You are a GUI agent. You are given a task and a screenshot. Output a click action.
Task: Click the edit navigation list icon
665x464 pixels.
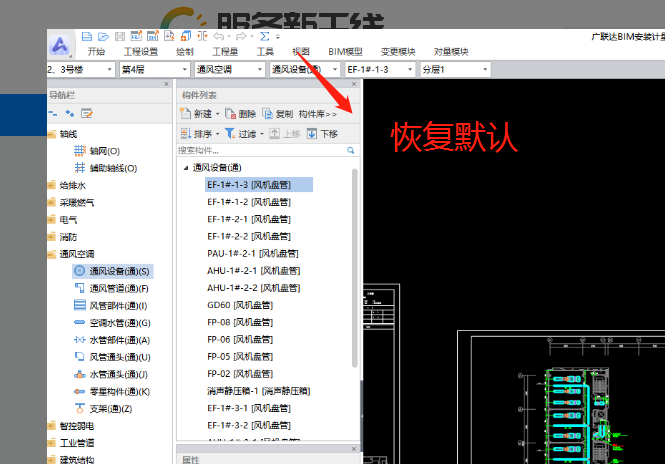[x=87, y=114]
